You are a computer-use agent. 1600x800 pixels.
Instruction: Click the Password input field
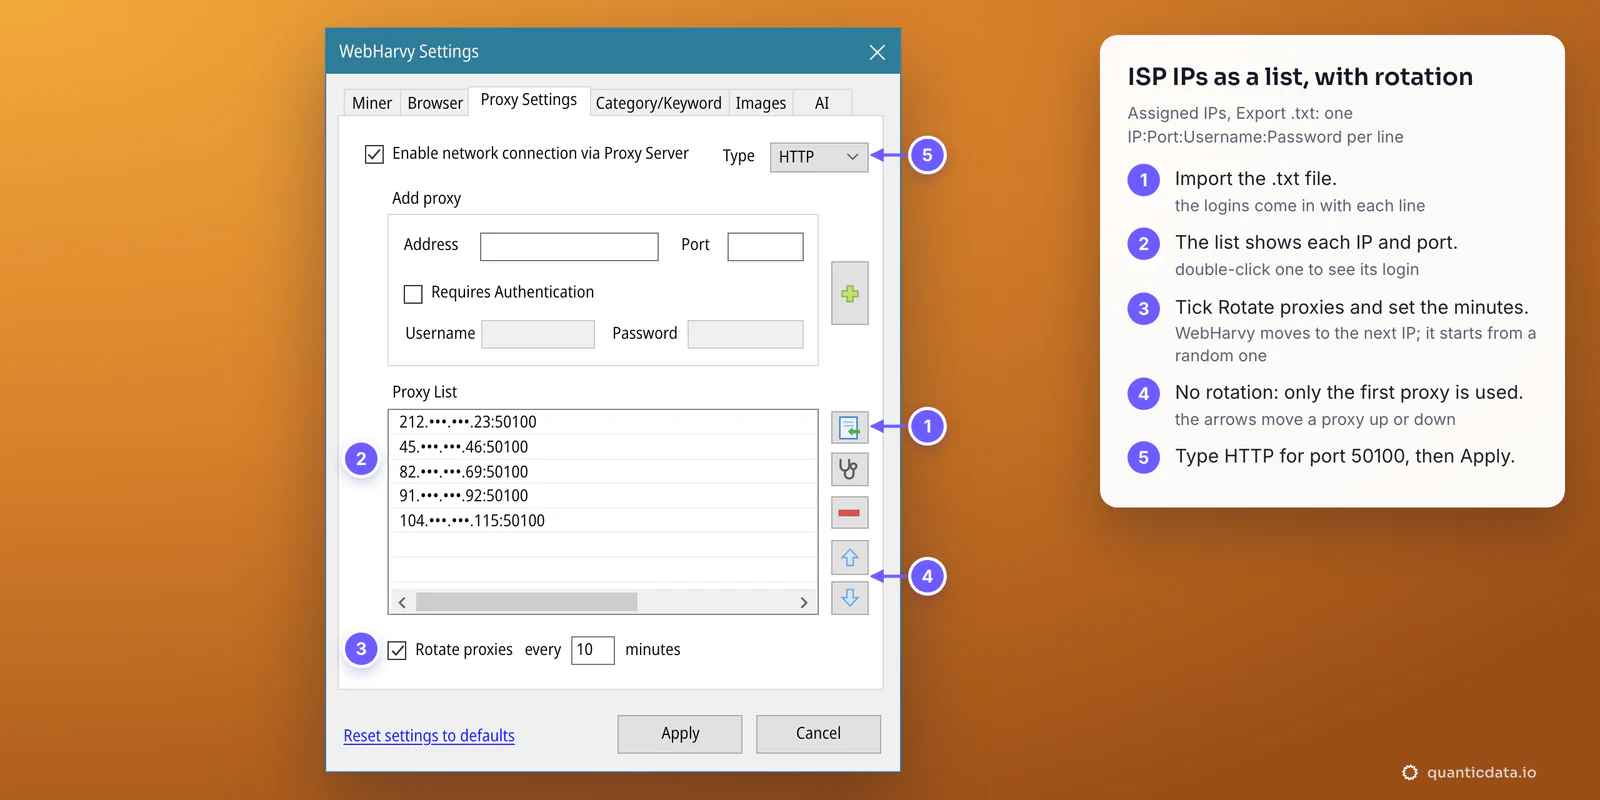[746, 334]
